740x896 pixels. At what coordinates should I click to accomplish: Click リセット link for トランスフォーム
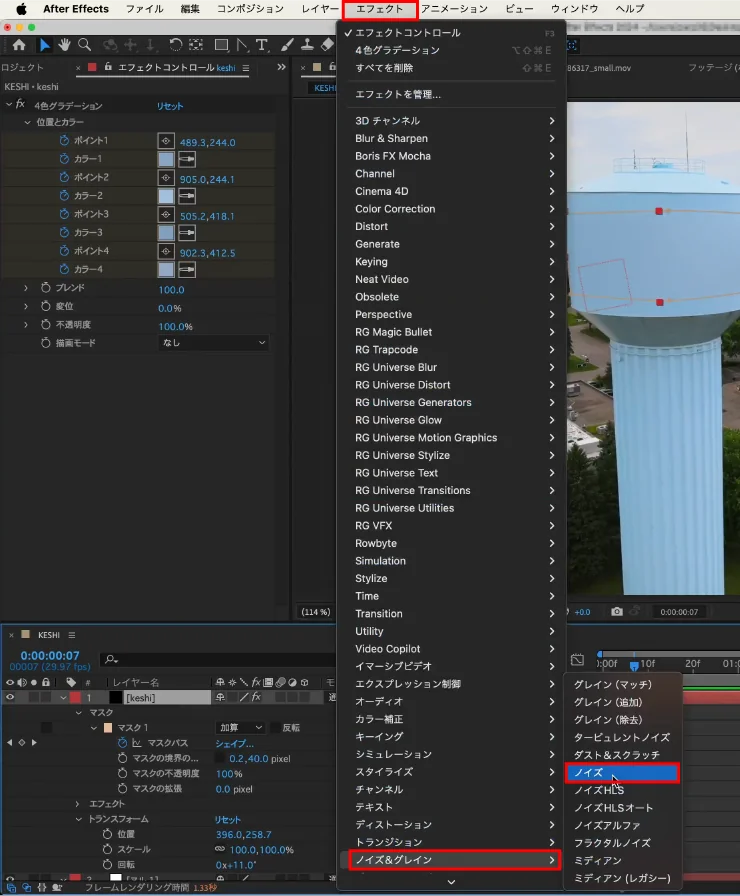pos(227,819)
